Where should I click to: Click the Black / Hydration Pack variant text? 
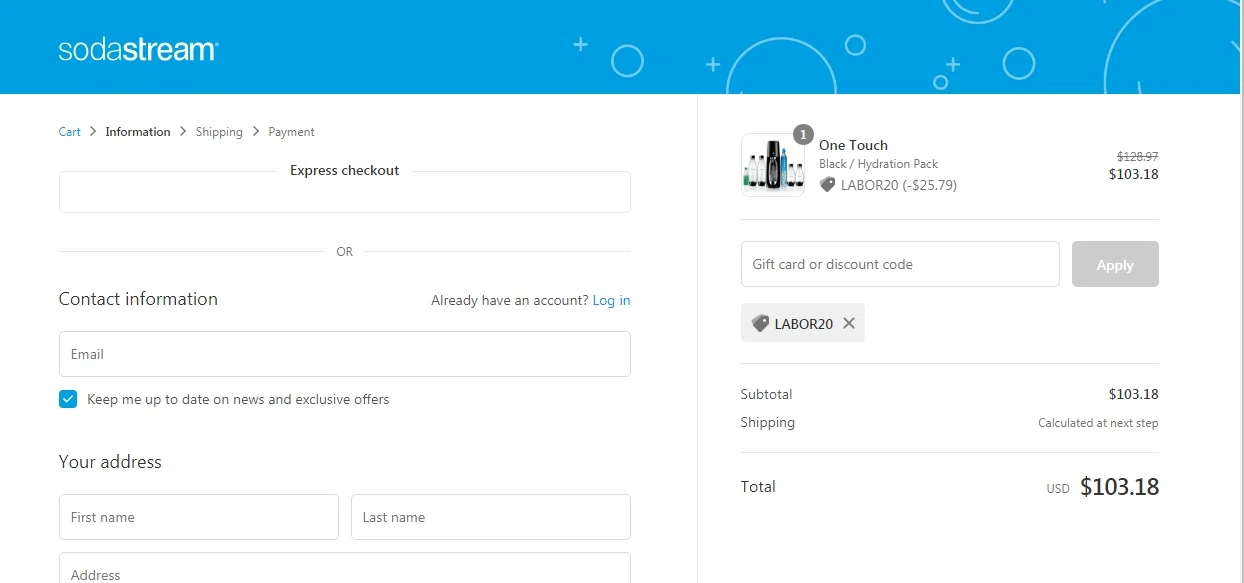(878, 164)
